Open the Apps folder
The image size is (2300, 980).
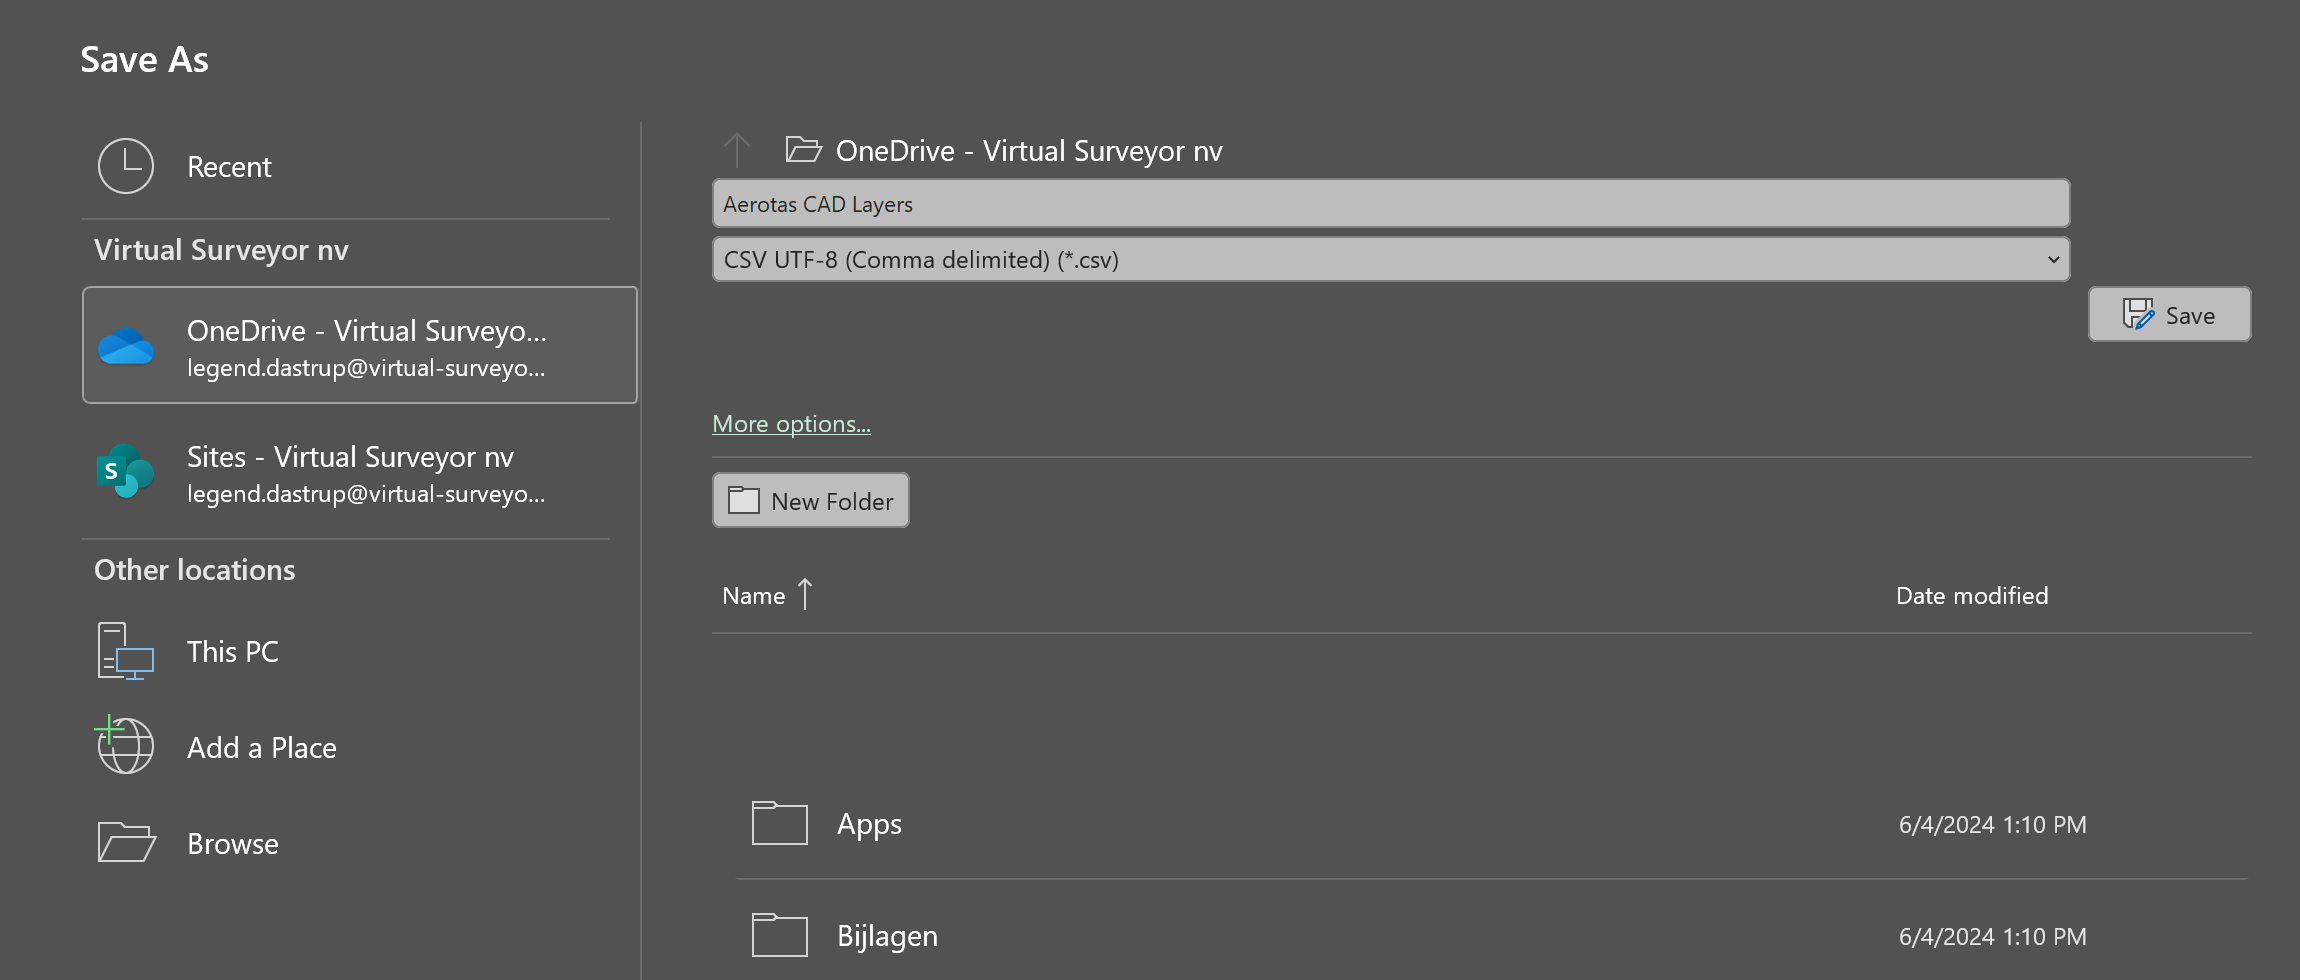point(1492,824)
